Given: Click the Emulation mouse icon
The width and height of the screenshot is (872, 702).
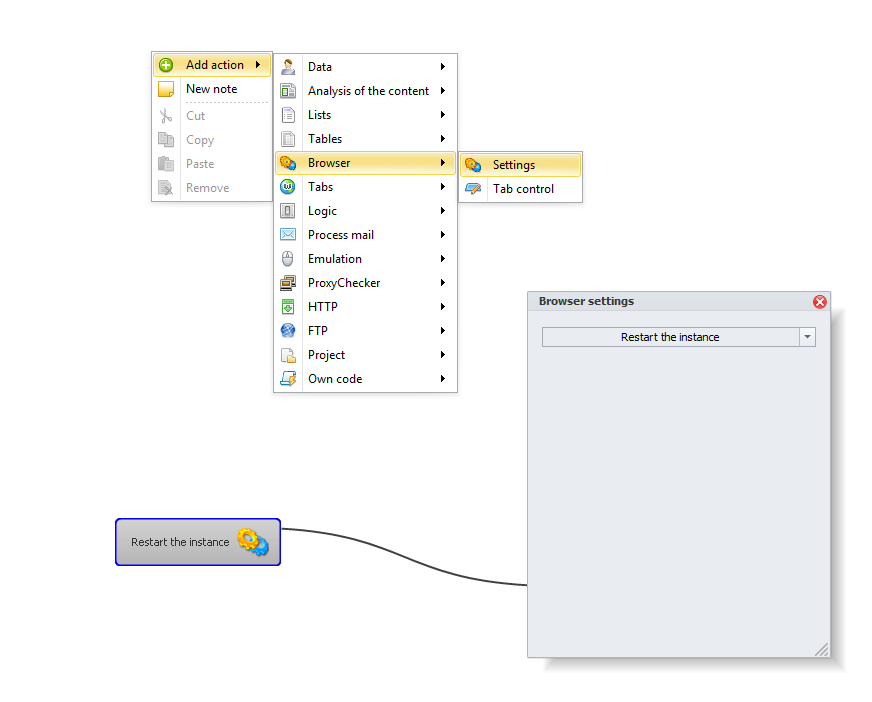Looking at the screenshot, I should (x=288, y=259).
